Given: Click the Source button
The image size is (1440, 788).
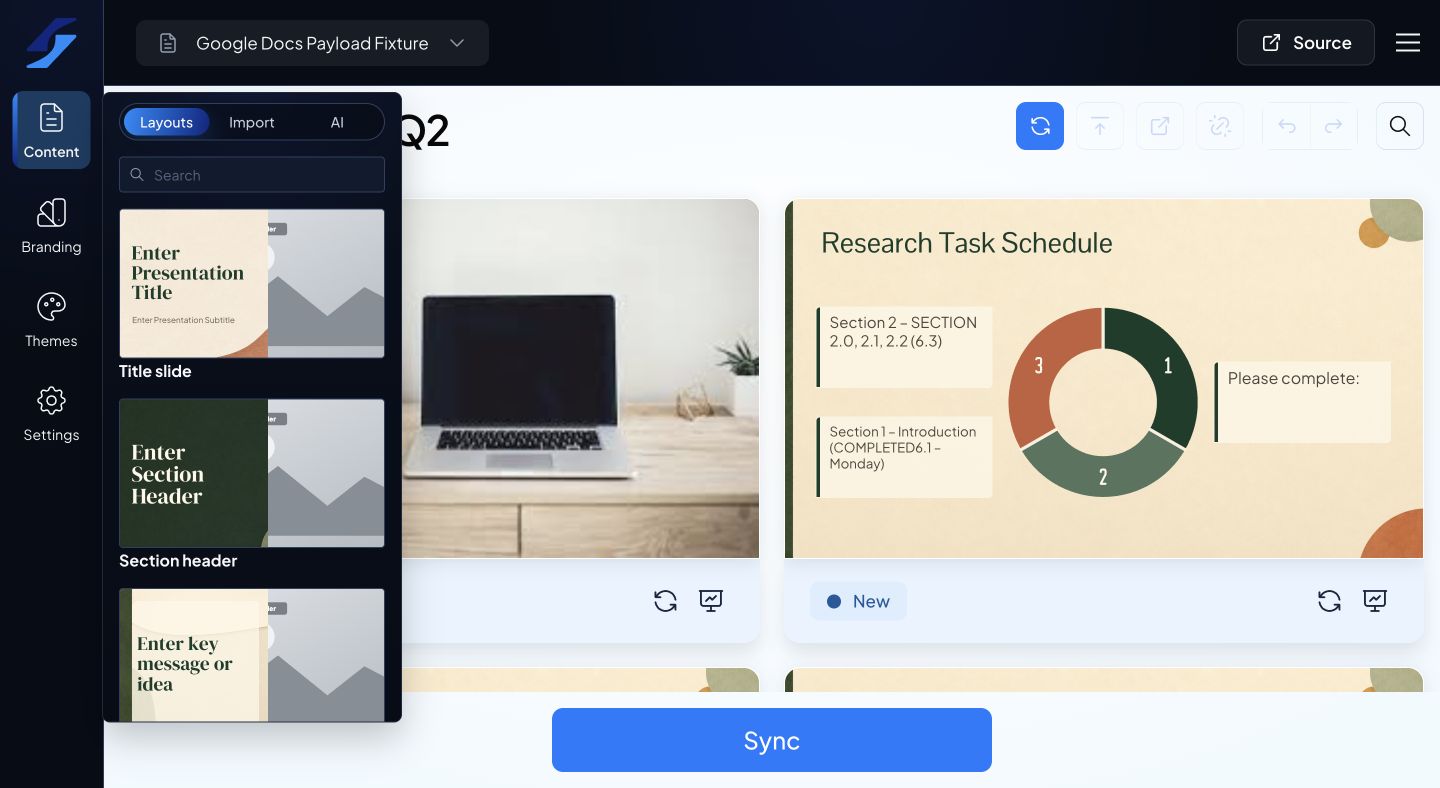Looking at the screenshot, I should point(1306,43).
